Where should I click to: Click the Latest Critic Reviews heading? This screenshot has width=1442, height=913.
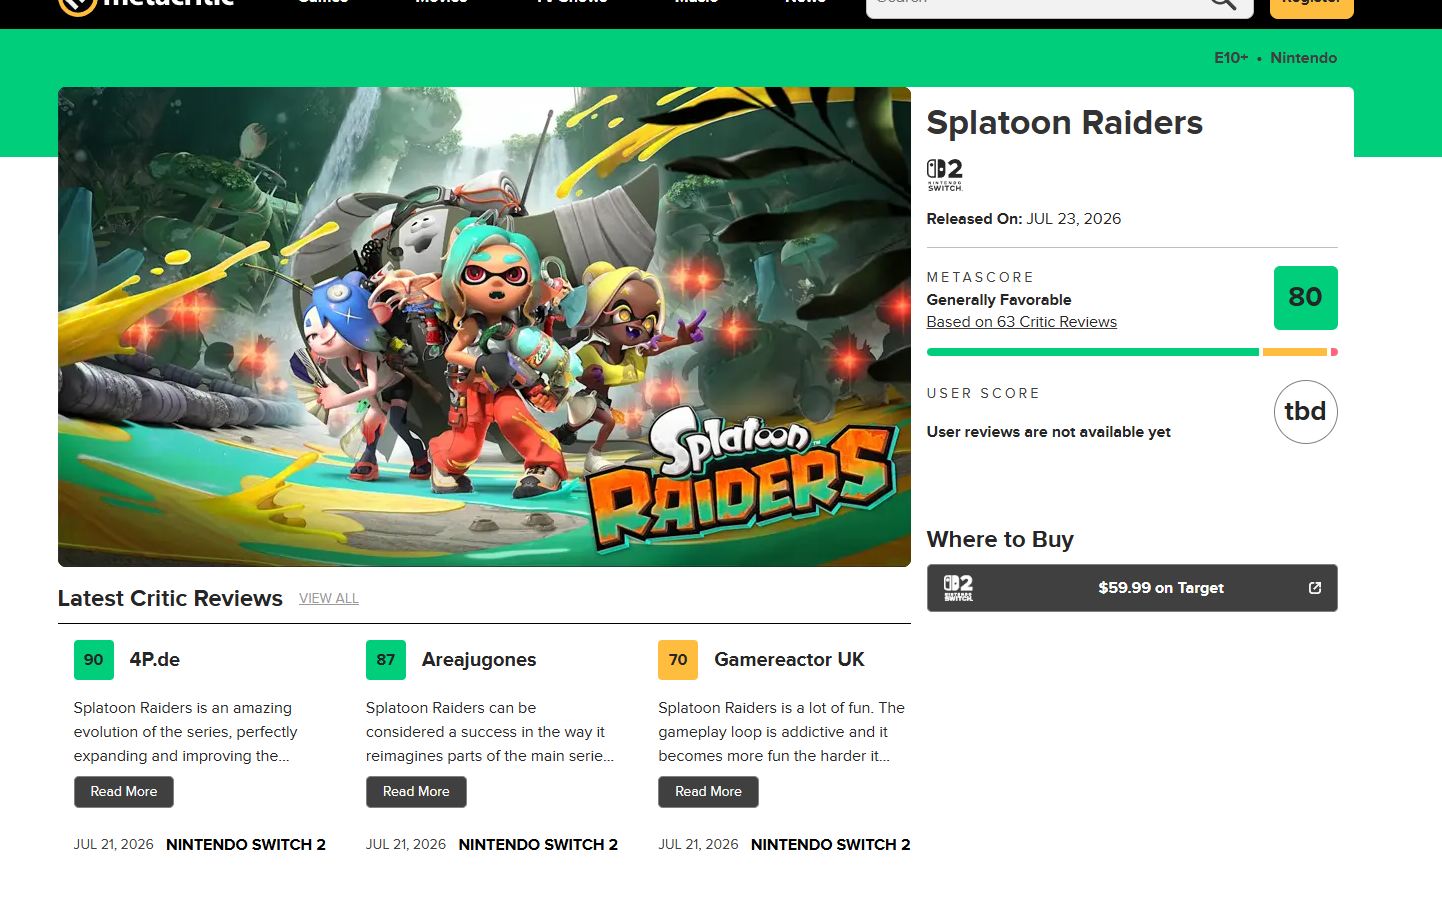[170, 598]
